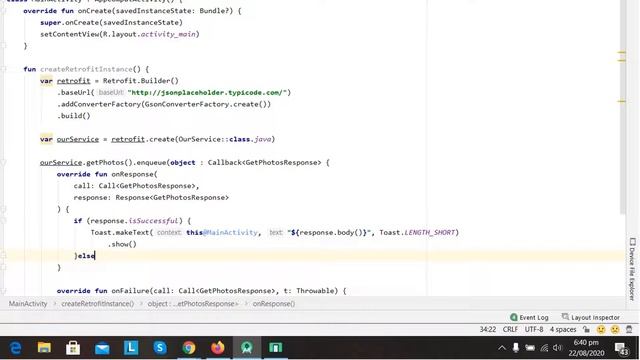Image resolution: width=640 pixels, height=360 pixels.
Task: Collapse the createRetrofitInstance function fold marker
Action: click(x=3, y=69)
